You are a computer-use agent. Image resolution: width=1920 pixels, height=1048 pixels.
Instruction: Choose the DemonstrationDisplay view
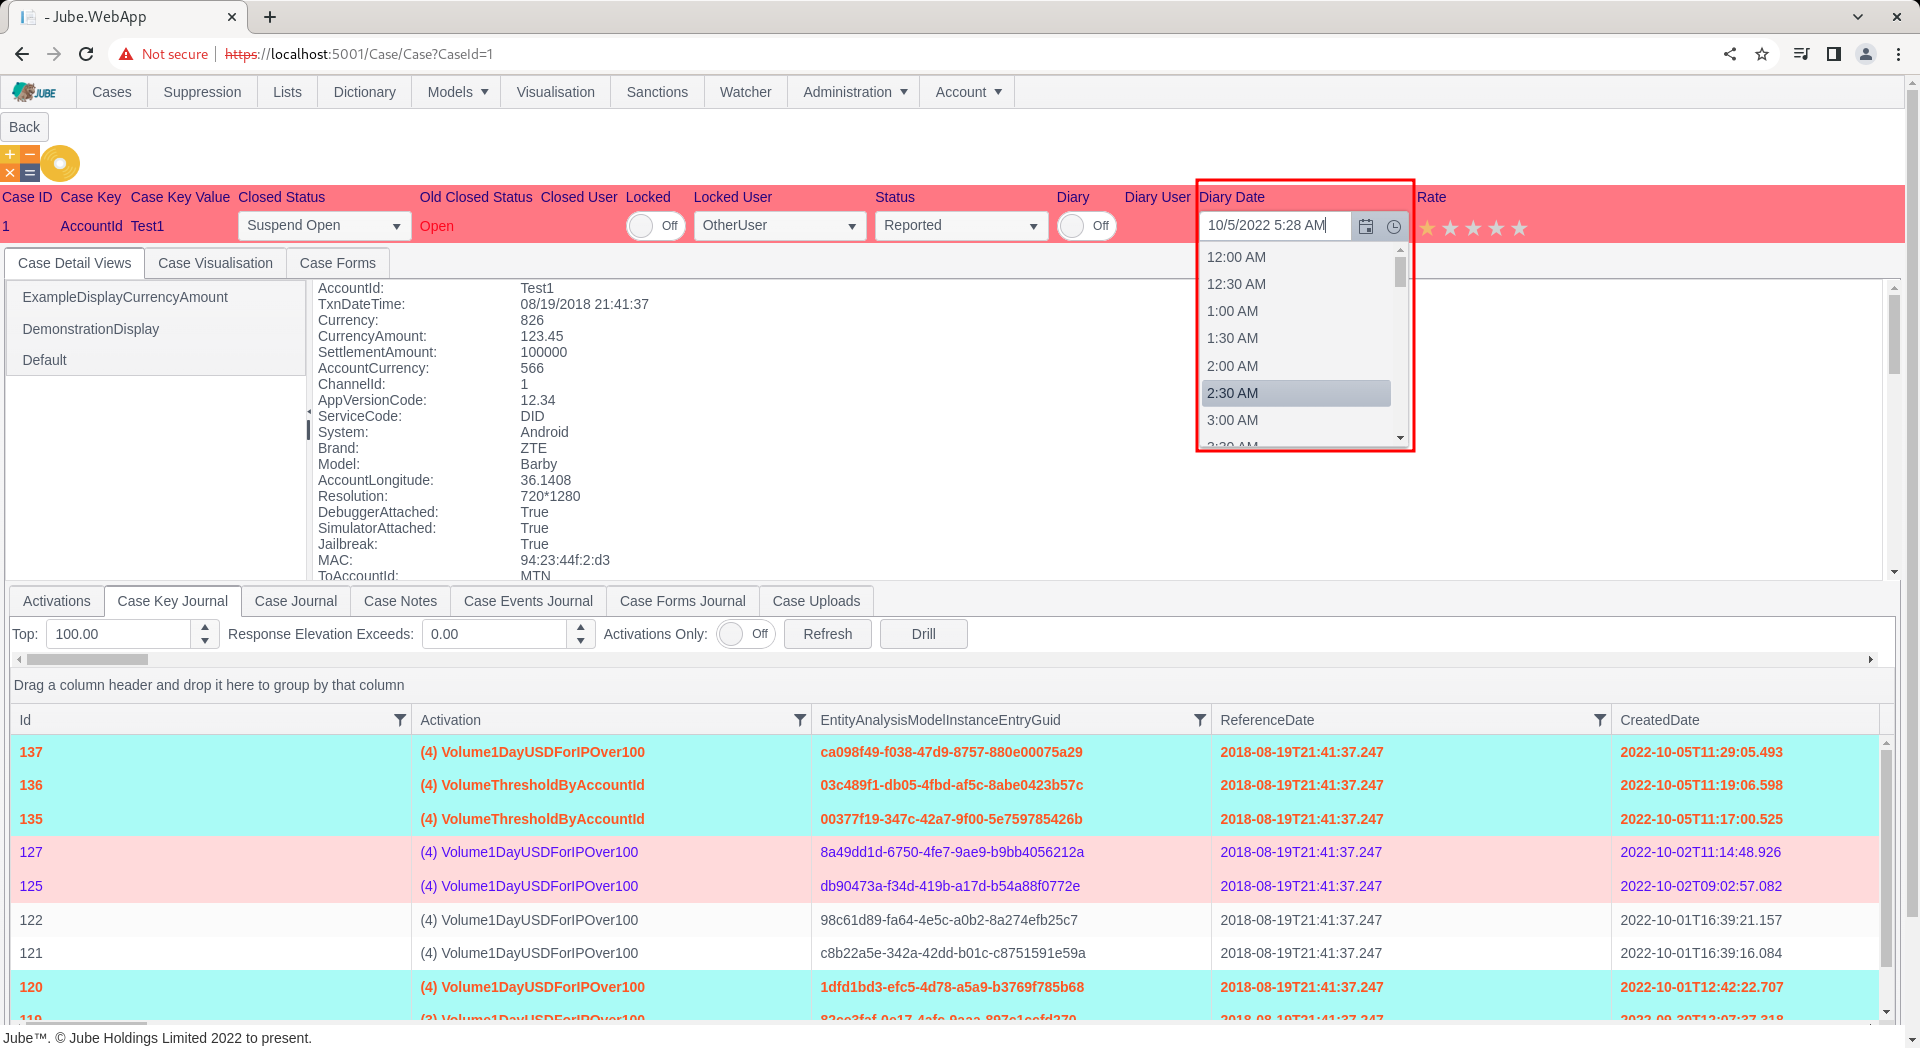[156, 329]
